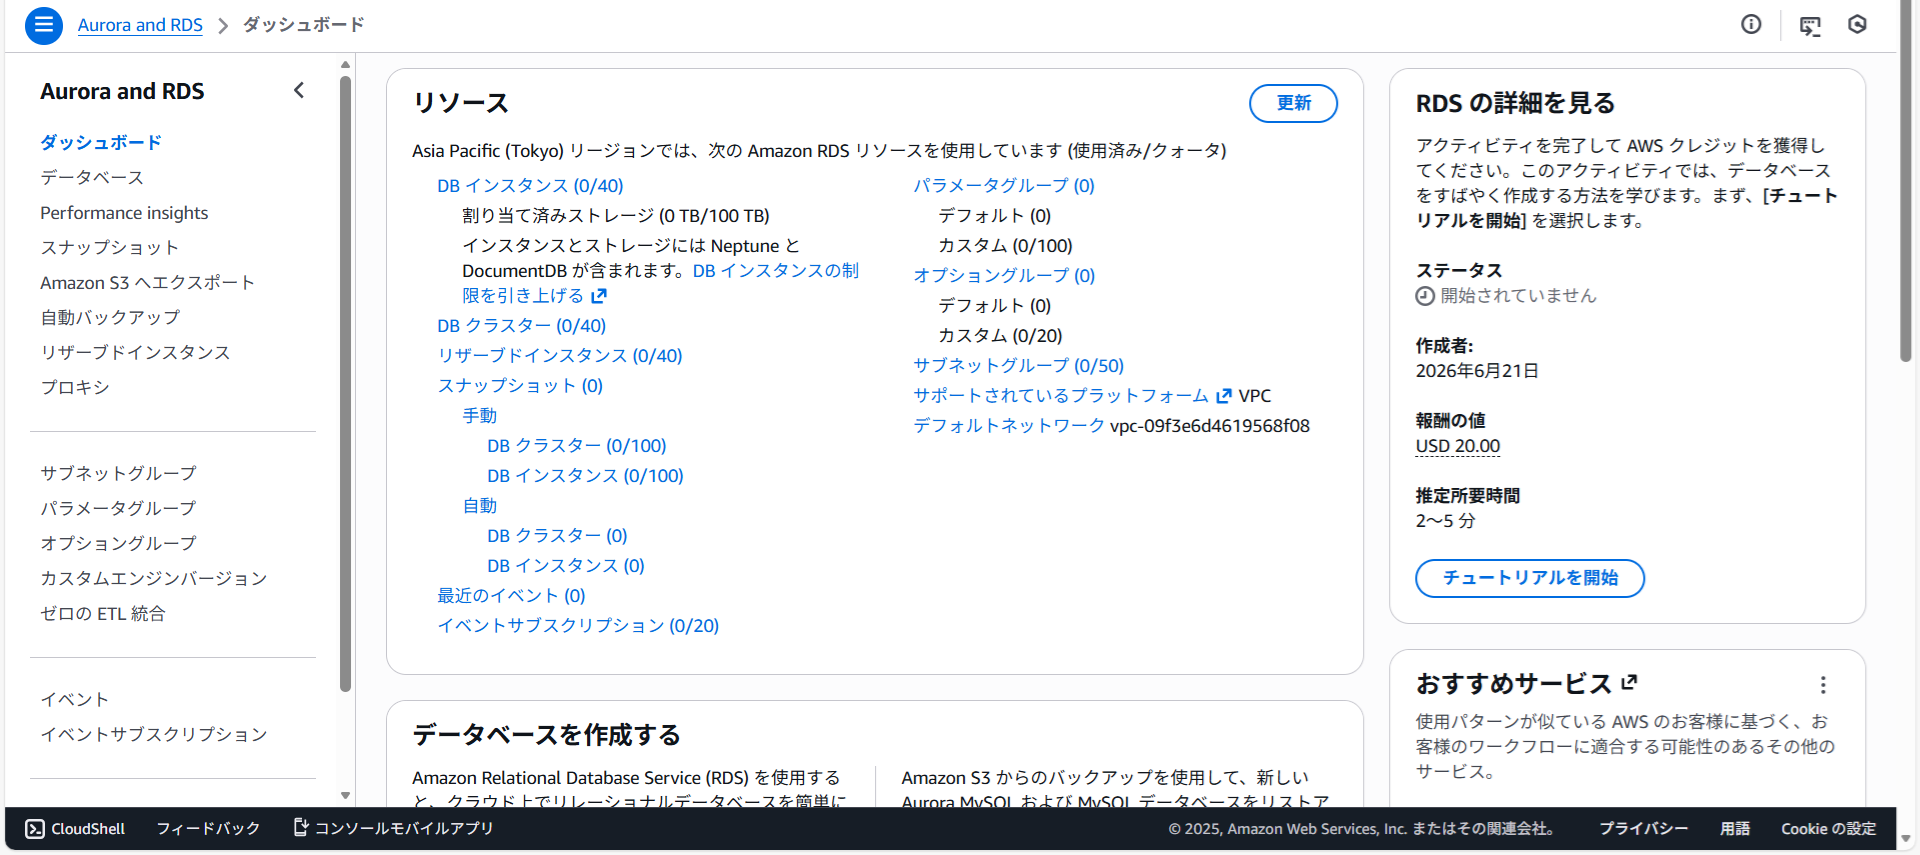This screenshot has height=855, width=1920.
Task: Click the hexagon settings icon in header
Action: (x=1857, y=25)
